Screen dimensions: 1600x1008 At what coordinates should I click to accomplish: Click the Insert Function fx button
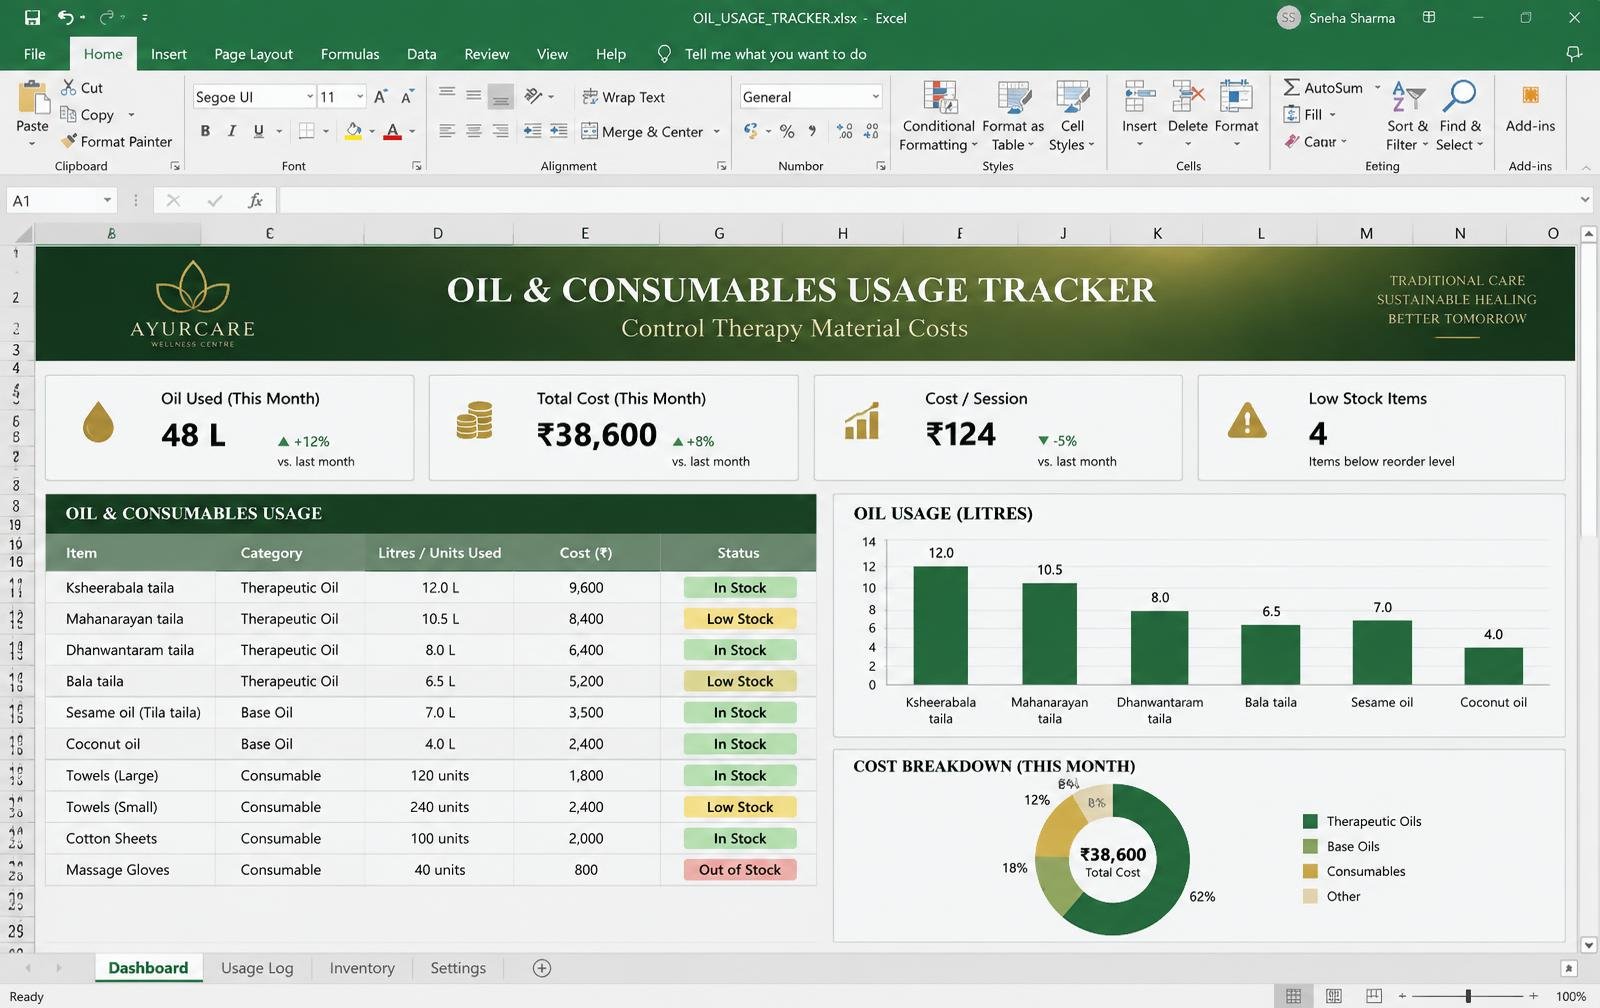[x=256, y=201]
